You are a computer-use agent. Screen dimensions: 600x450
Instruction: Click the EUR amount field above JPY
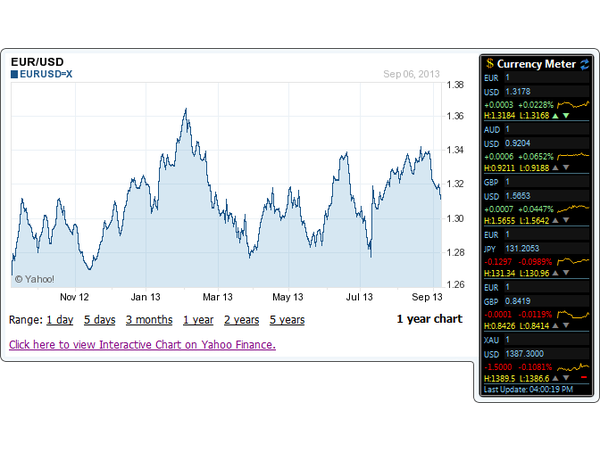tap(547, 235)
